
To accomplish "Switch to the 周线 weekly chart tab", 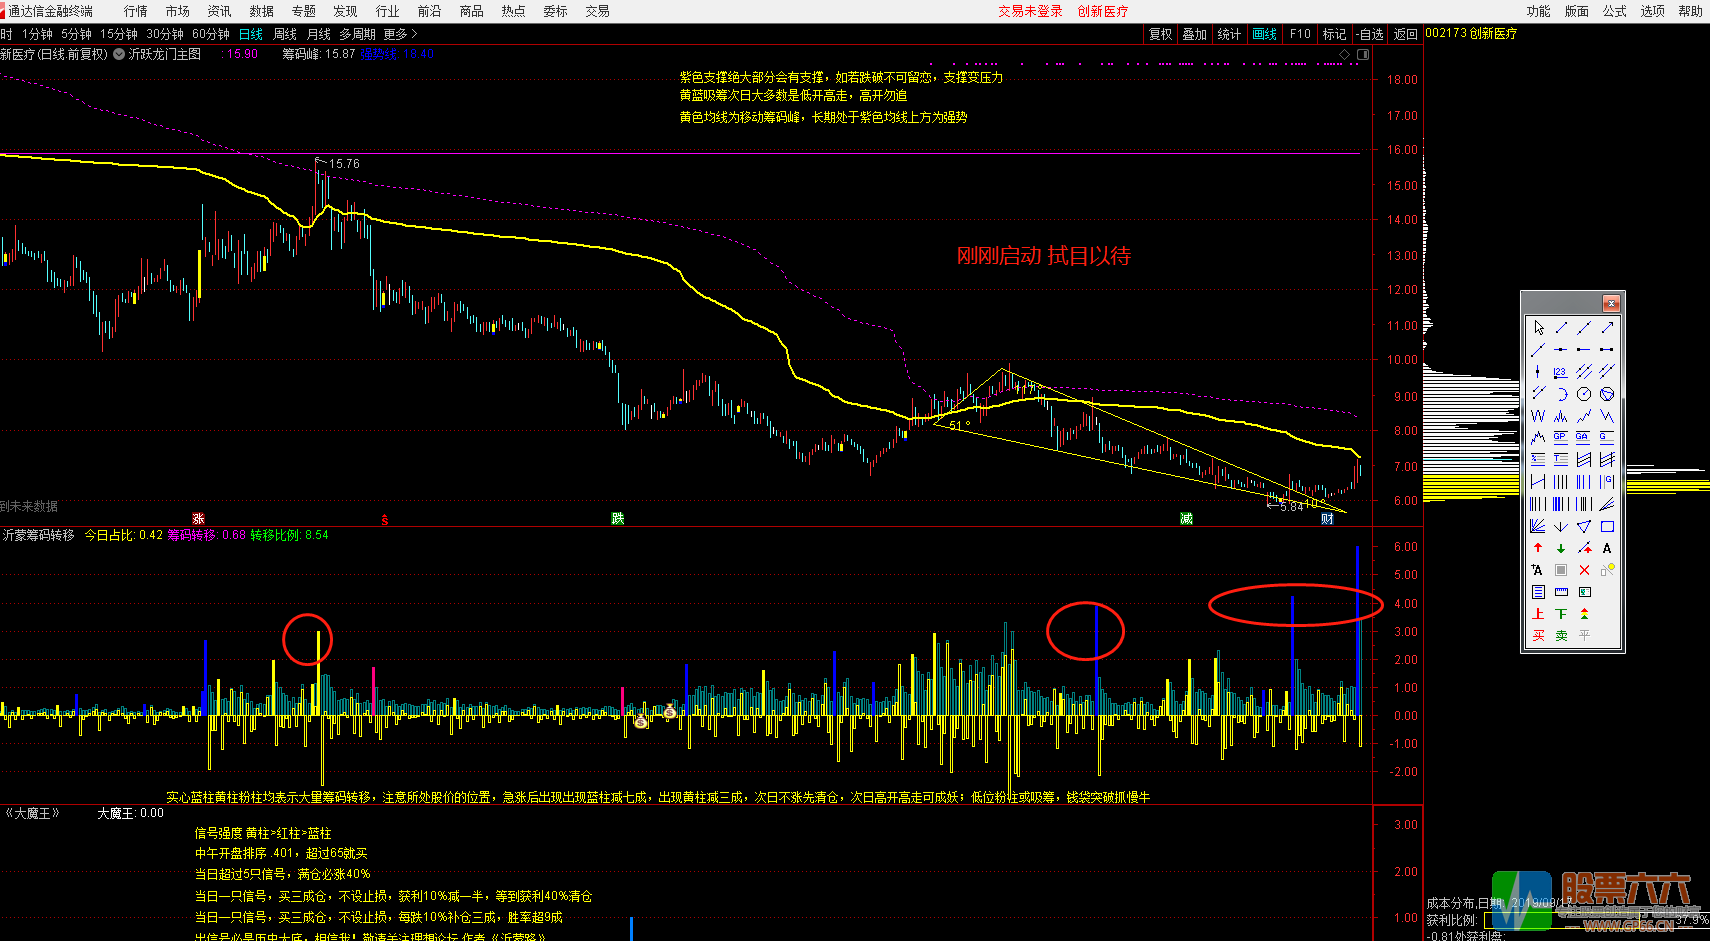I will pyautogui.click(x=285, y=34).
